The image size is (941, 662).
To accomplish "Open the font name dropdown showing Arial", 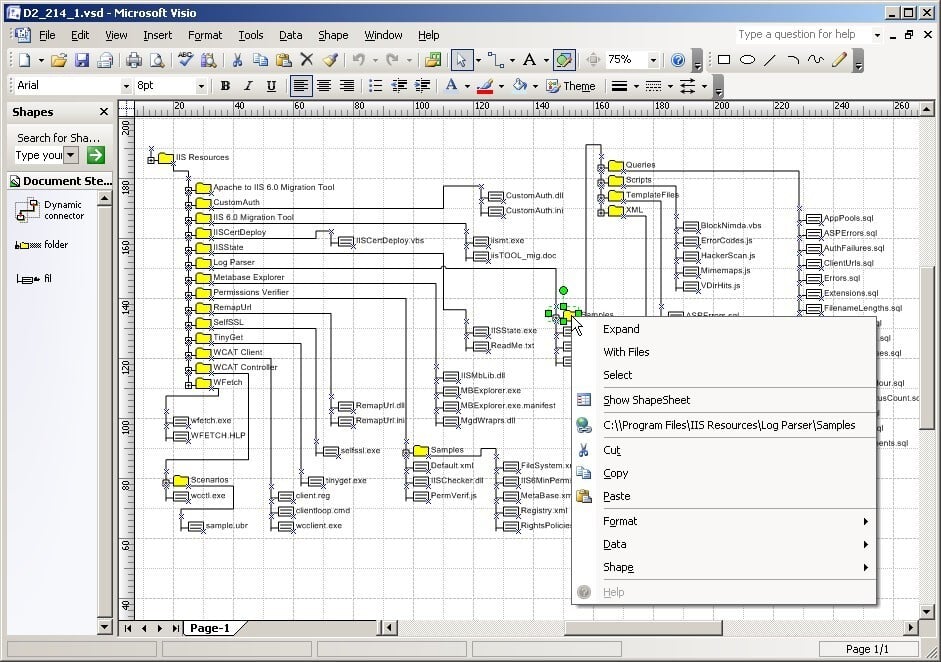I will tap(126, 86).
